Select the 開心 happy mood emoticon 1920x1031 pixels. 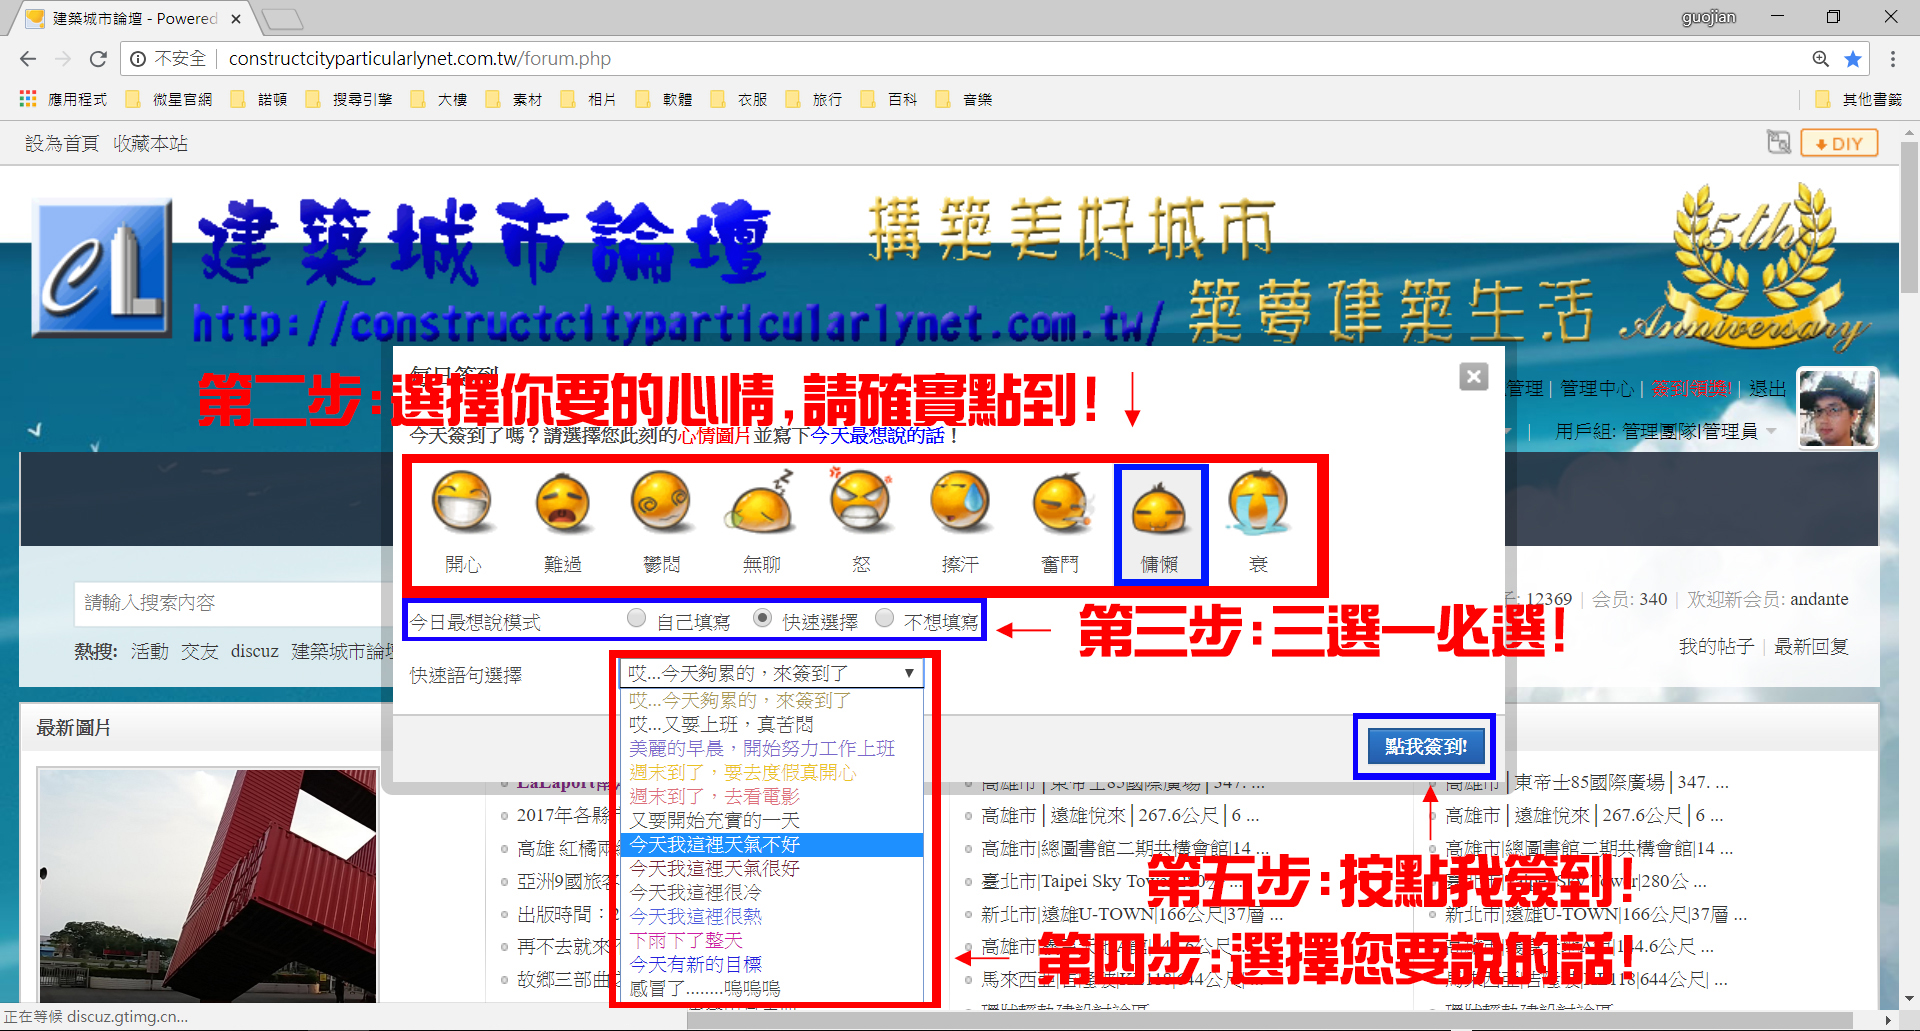pos(462,503)
